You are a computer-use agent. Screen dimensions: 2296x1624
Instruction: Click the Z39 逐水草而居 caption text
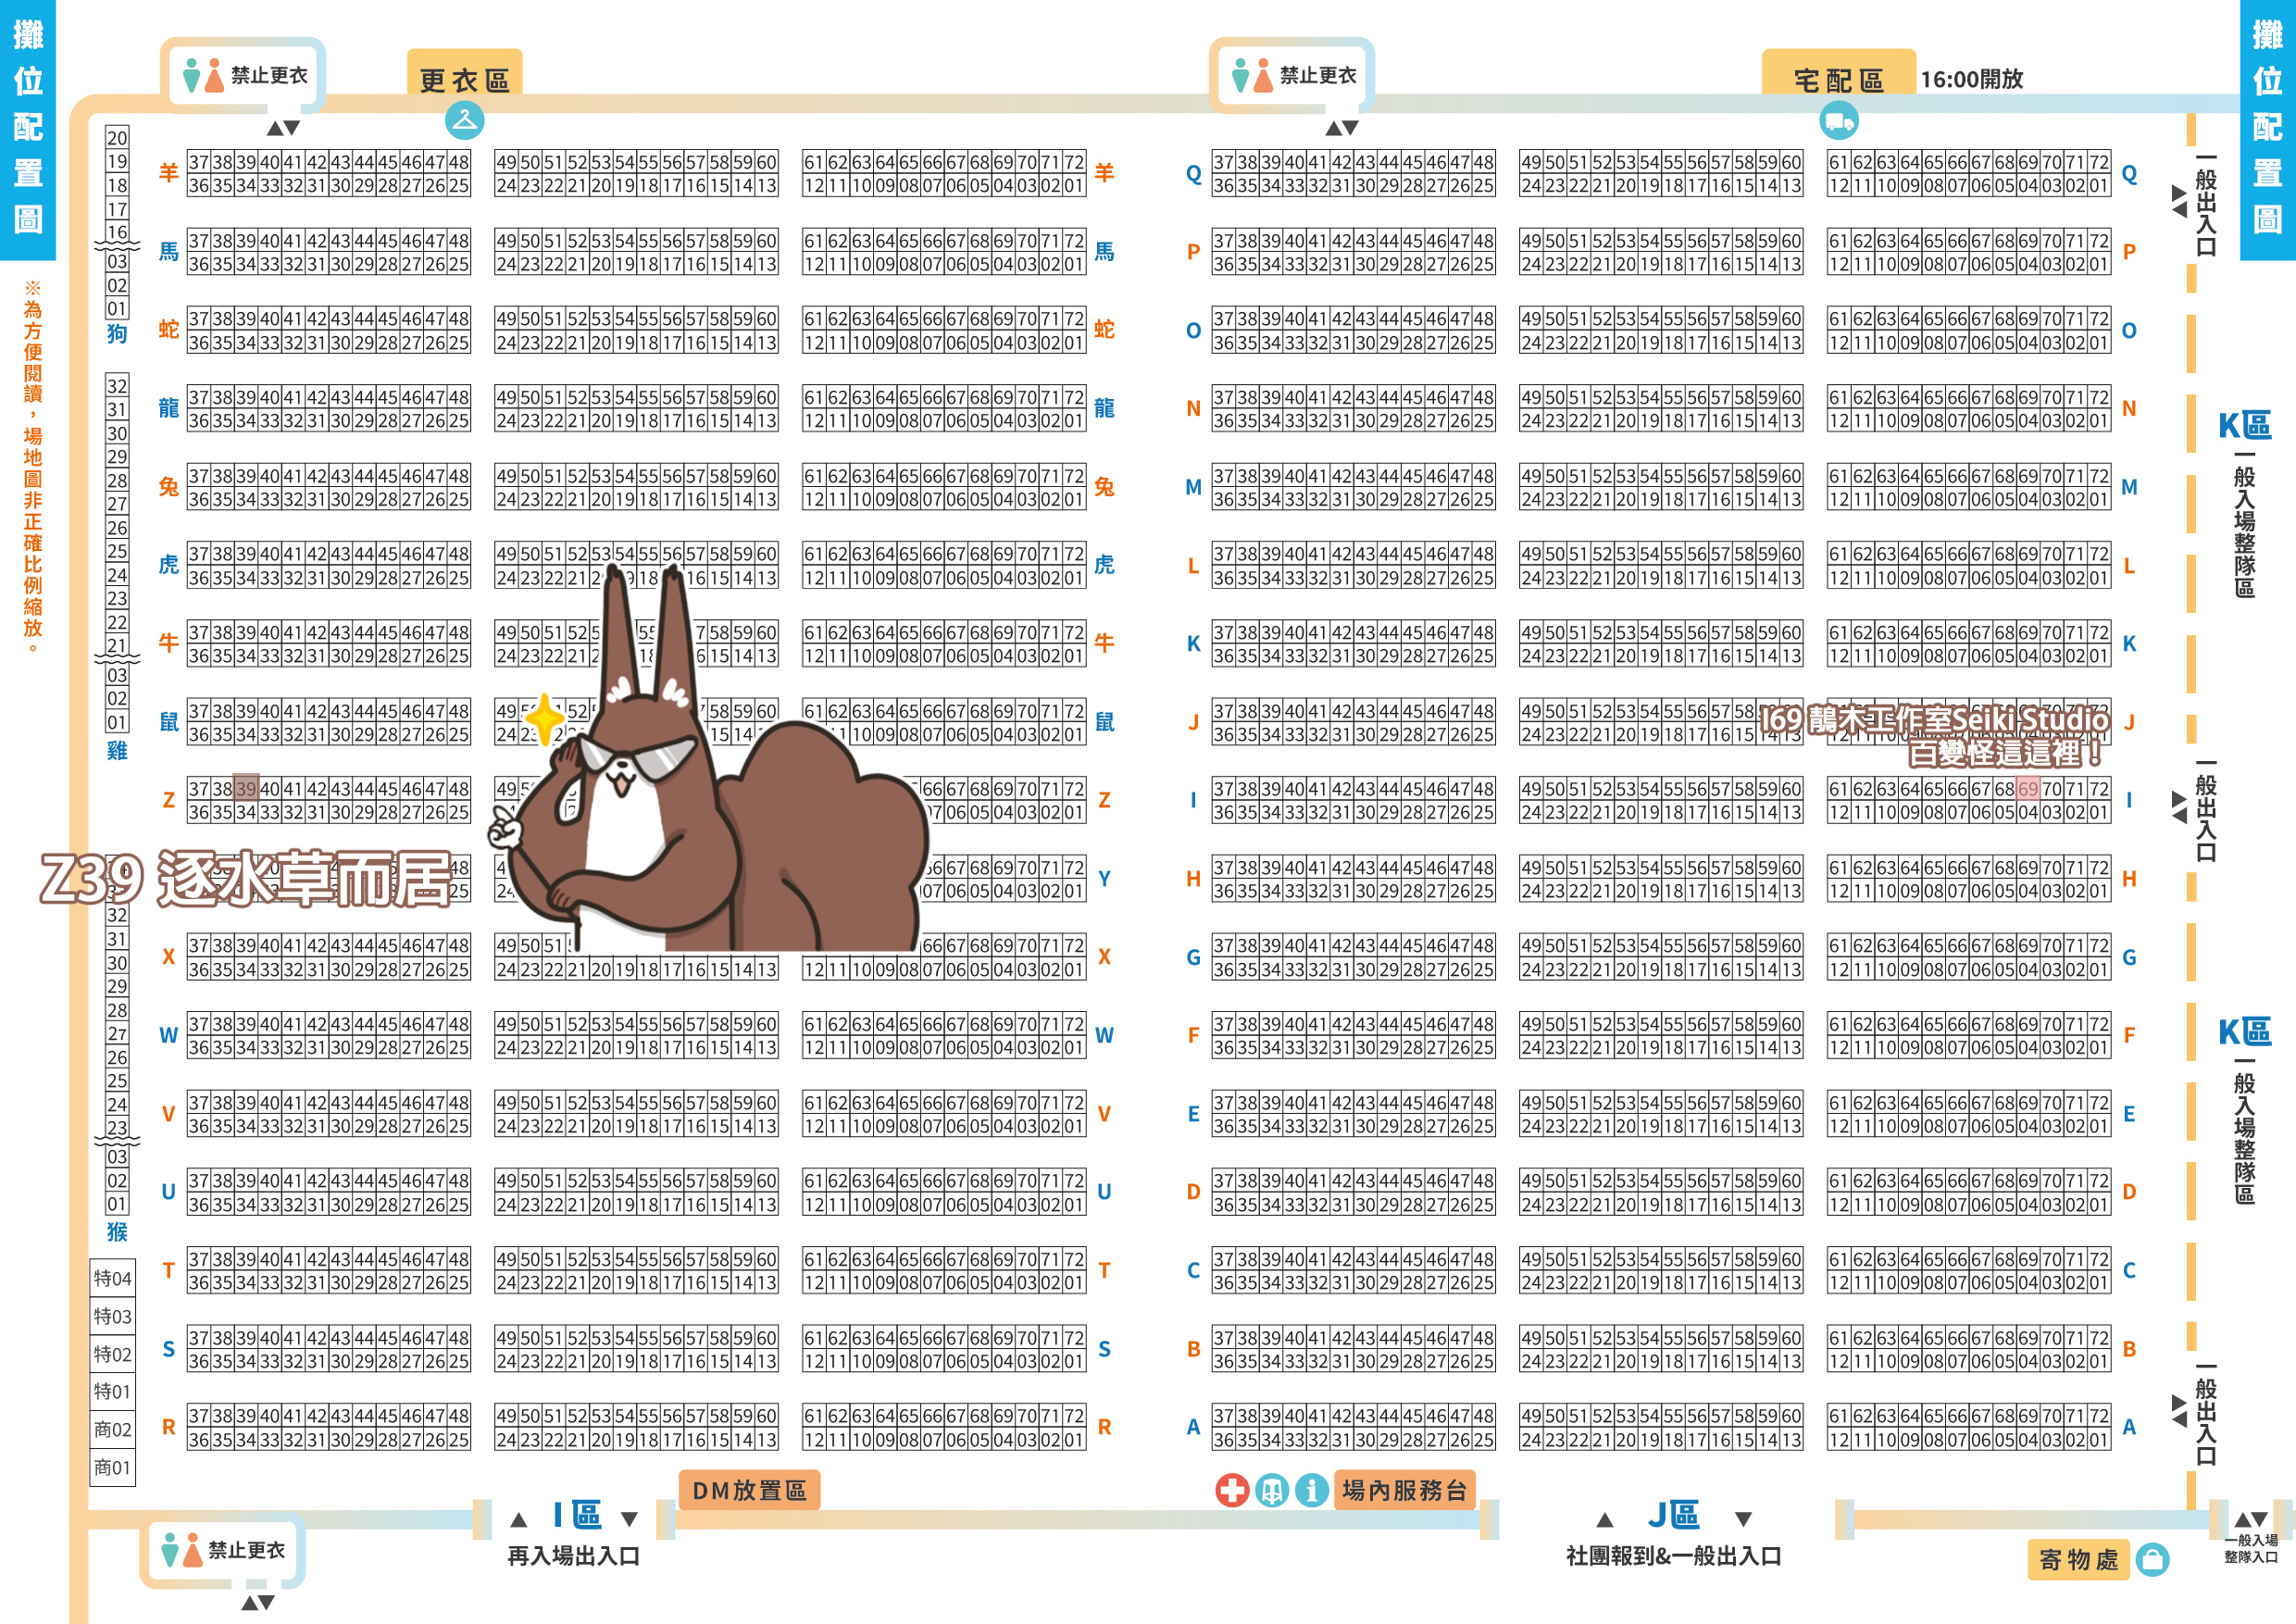245,878
